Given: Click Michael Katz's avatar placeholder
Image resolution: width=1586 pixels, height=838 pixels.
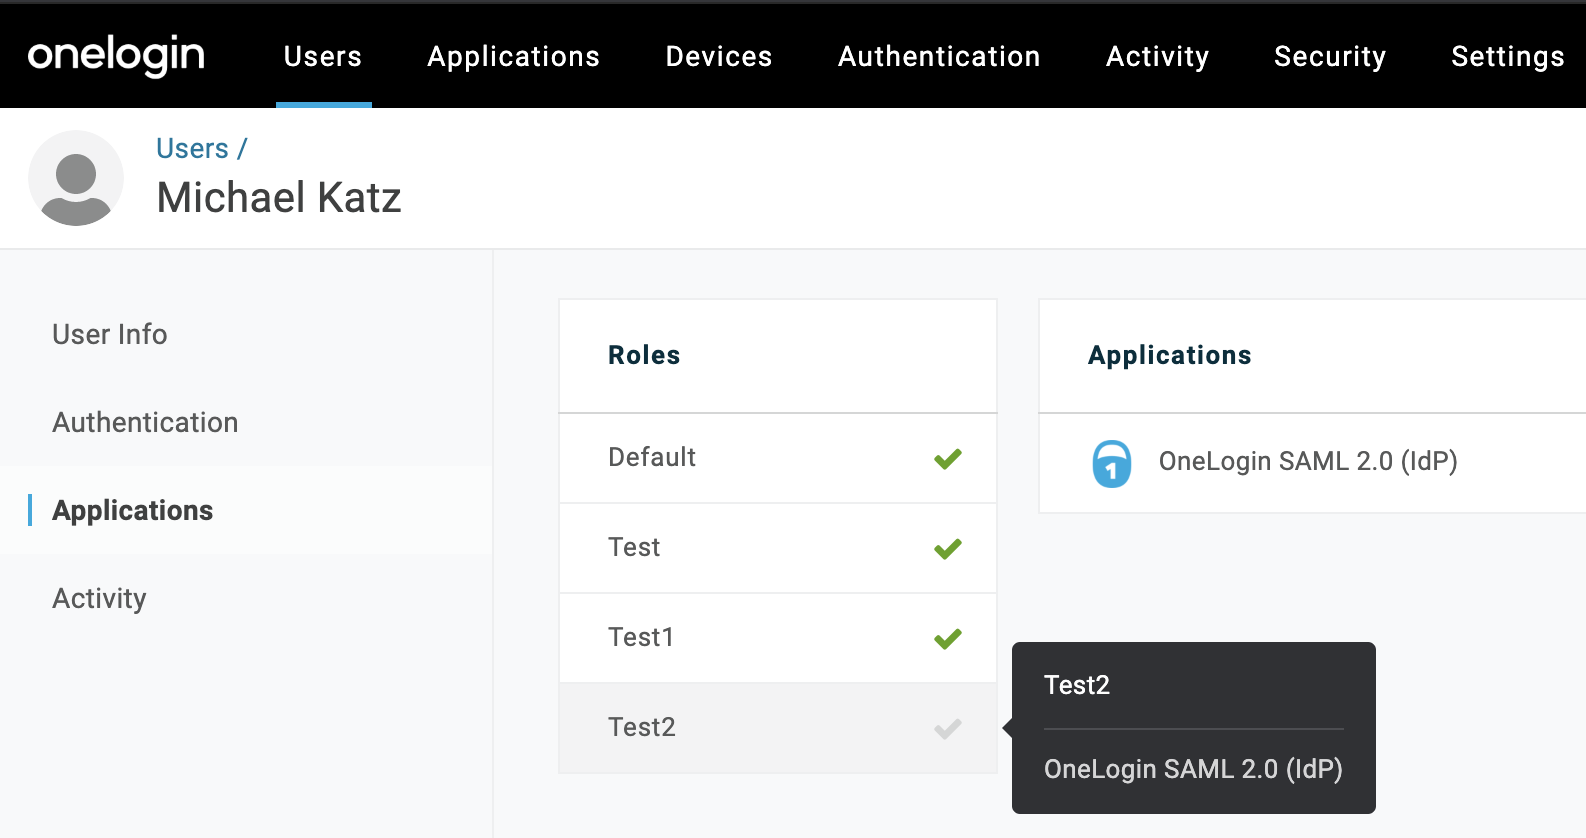Looking at the screenshot, I should pyautogui.click(x=76, y=178).
